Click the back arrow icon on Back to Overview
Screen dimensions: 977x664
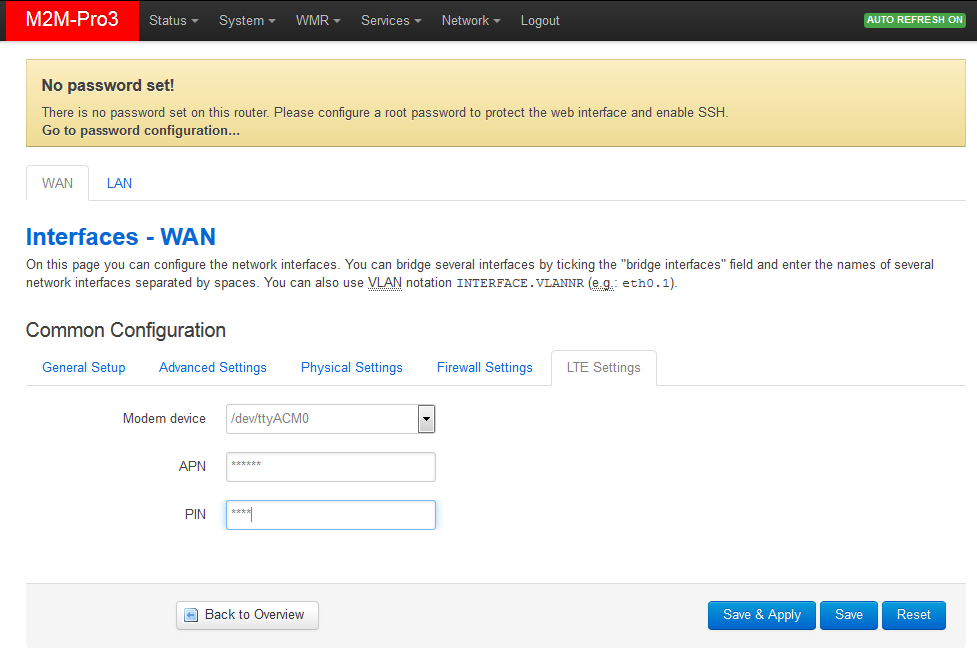(x=191, y=615)
